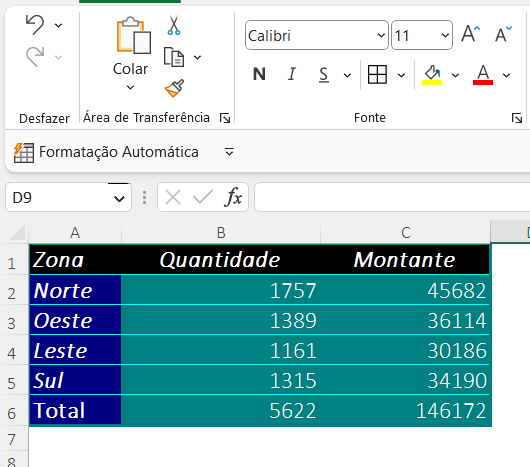Toggle italic formatting button
The image size is (530, 467).
(291, 74)
